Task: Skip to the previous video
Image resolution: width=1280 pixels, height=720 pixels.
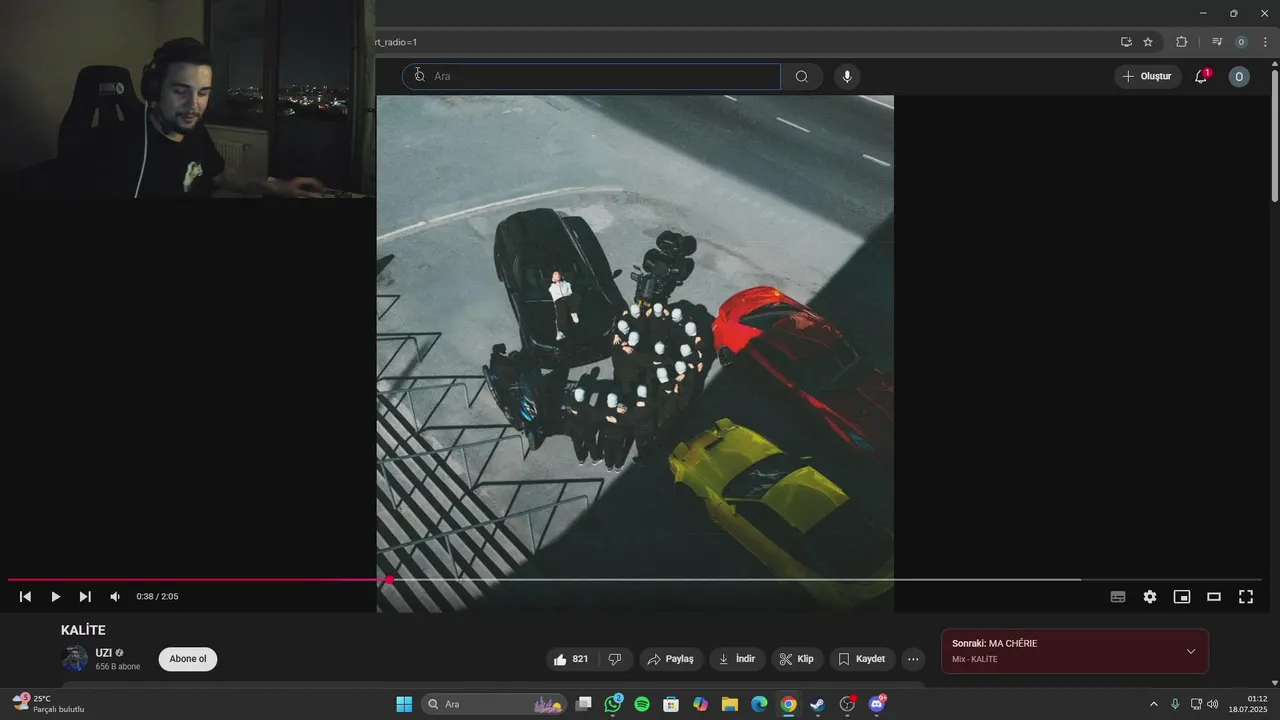Action: pyautogui.click(x=26, y=597)
